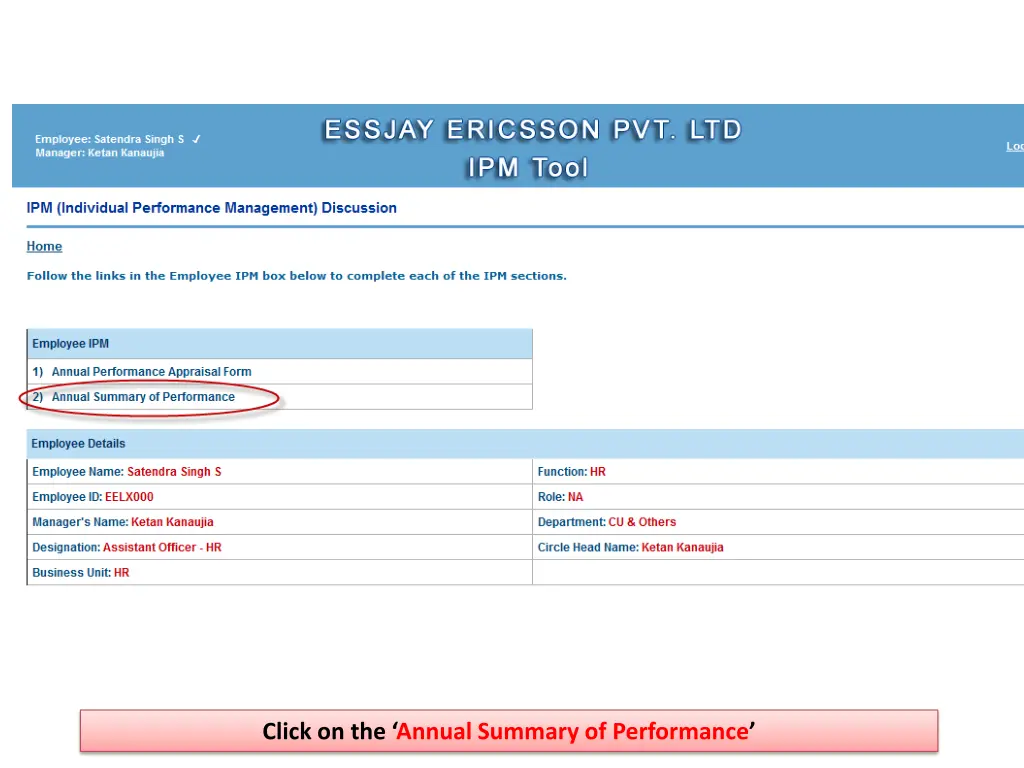Click the Function field in details table
The image size is (1024, 768).
click(572, 472)
